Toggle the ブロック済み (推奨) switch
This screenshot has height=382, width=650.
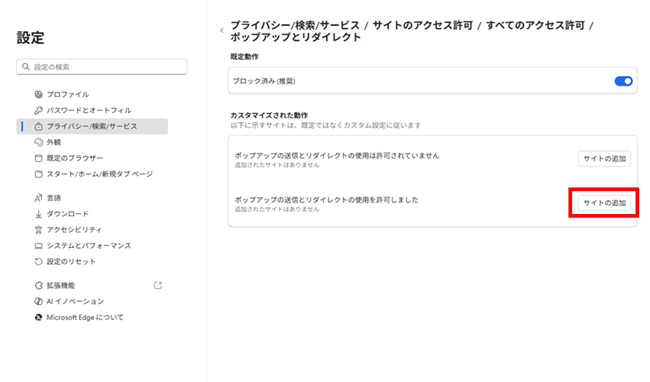tap(623, 81)
